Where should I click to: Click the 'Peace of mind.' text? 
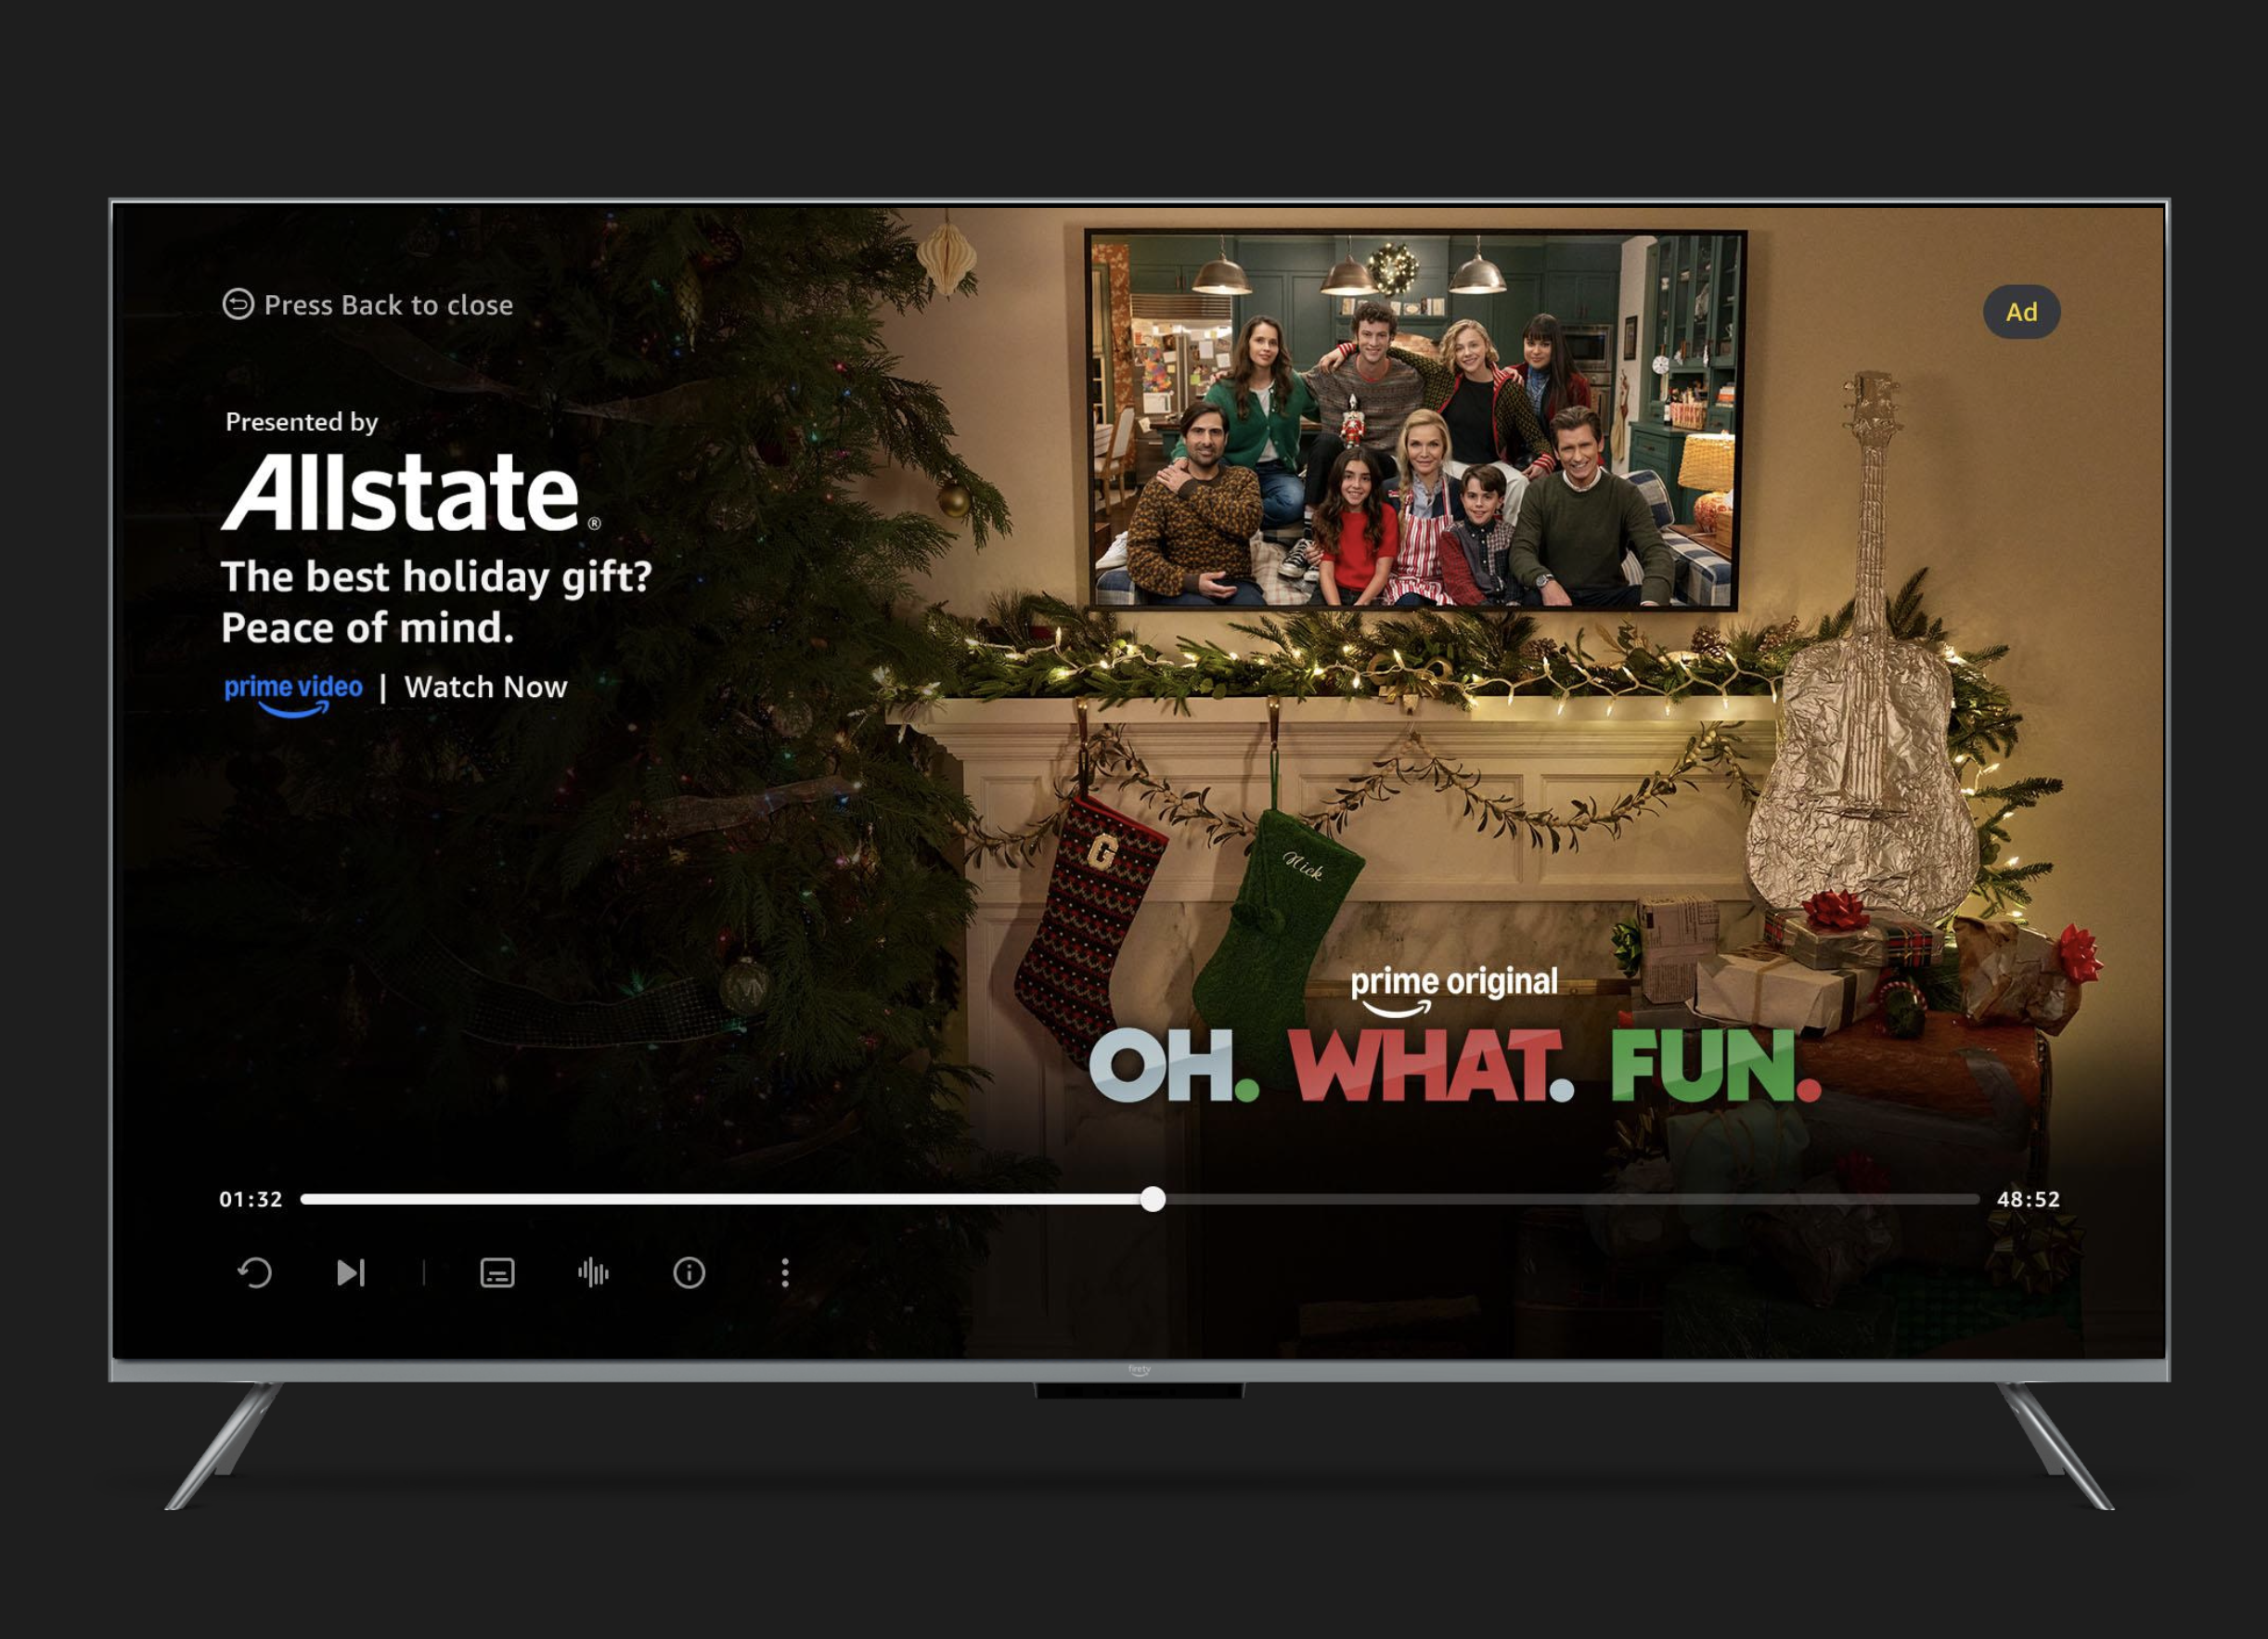click(x=367, y=628)
